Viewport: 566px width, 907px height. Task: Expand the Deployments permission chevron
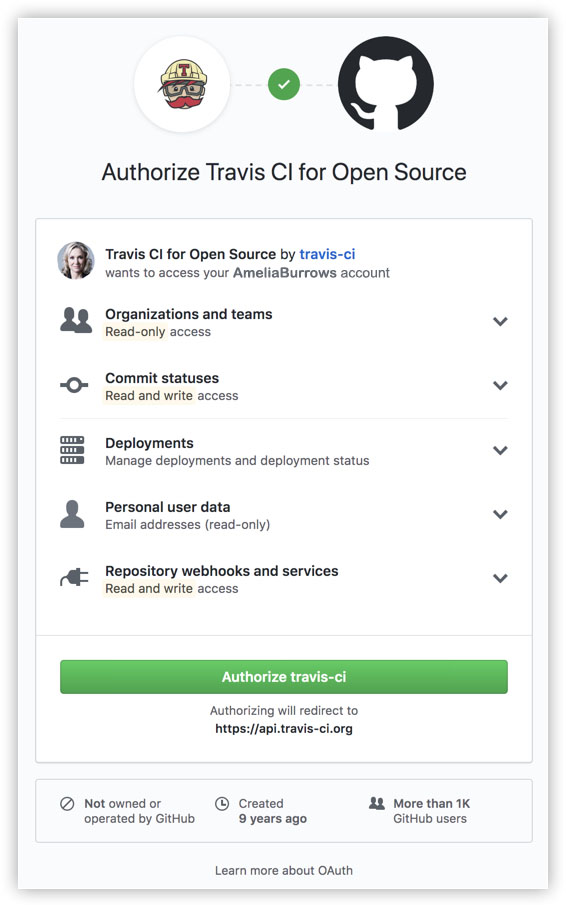tap(500, 451)
